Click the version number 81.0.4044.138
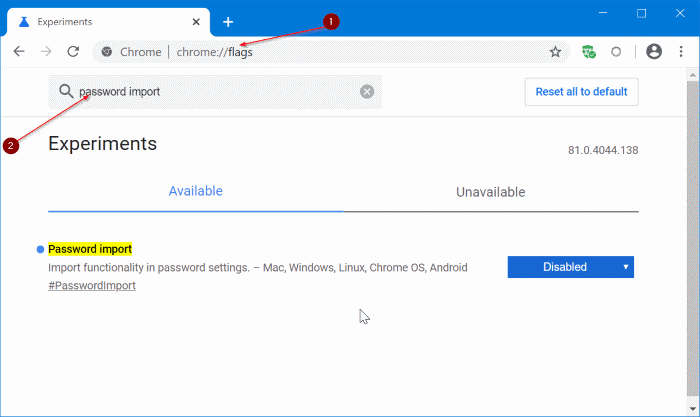Screen dimensions: 700x417 (x=603, y=150)
